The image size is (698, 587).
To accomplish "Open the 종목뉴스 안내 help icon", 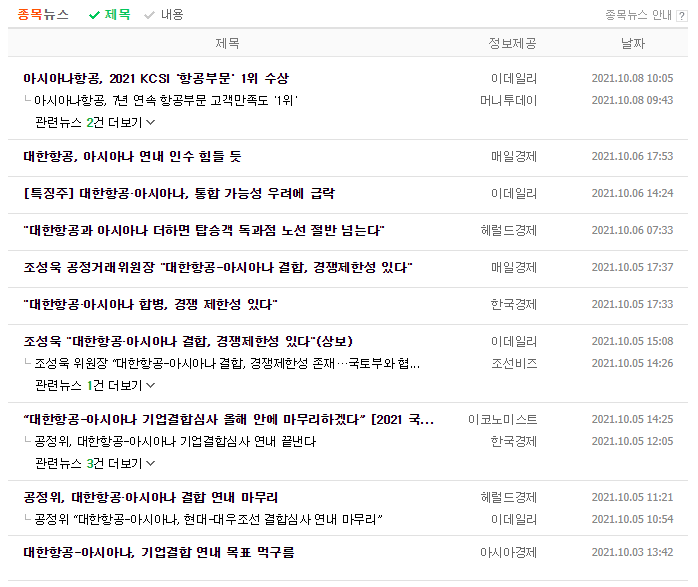I will 682,16.
